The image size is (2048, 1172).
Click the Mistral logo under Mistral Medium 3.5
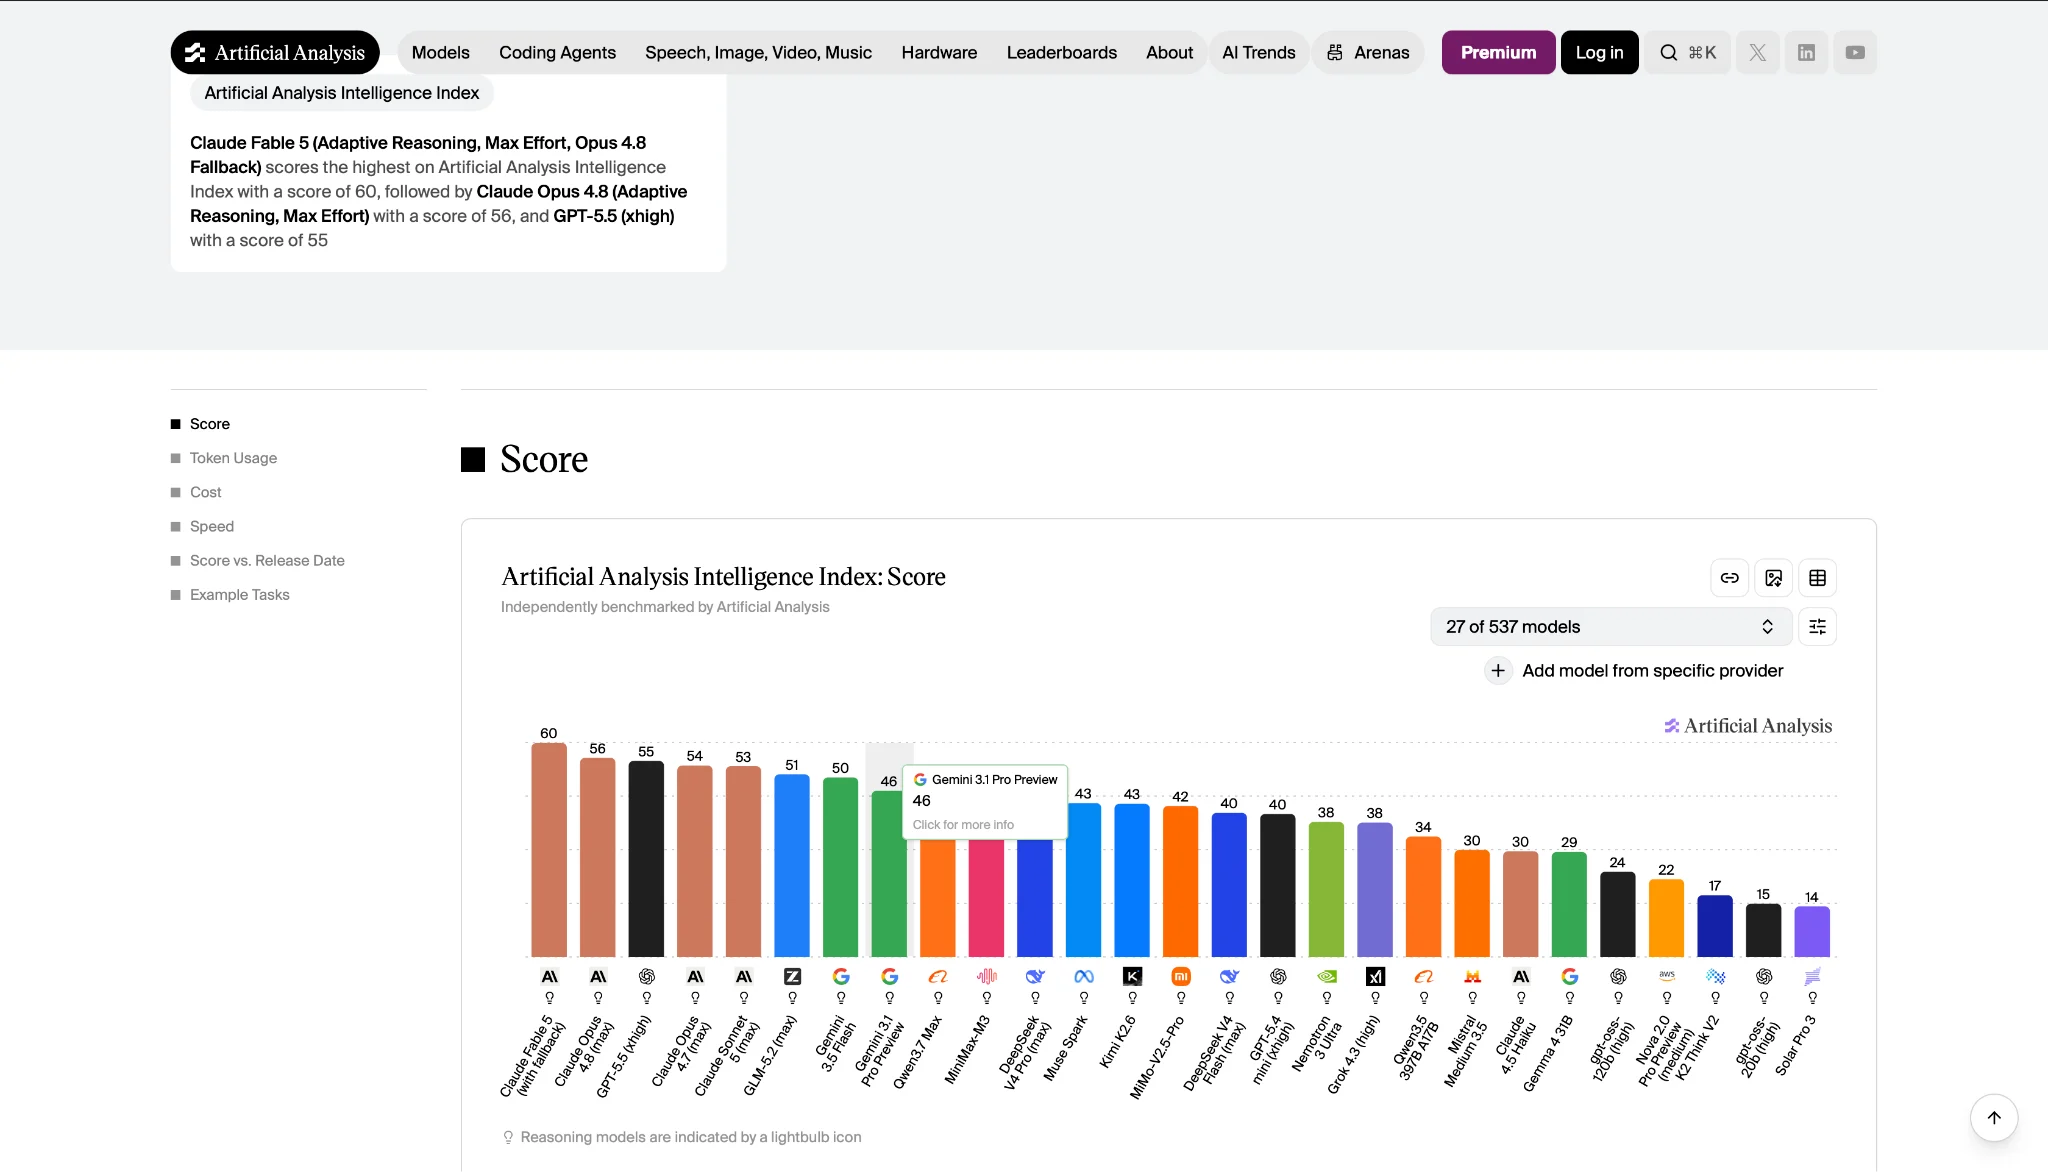[1472, 977]
